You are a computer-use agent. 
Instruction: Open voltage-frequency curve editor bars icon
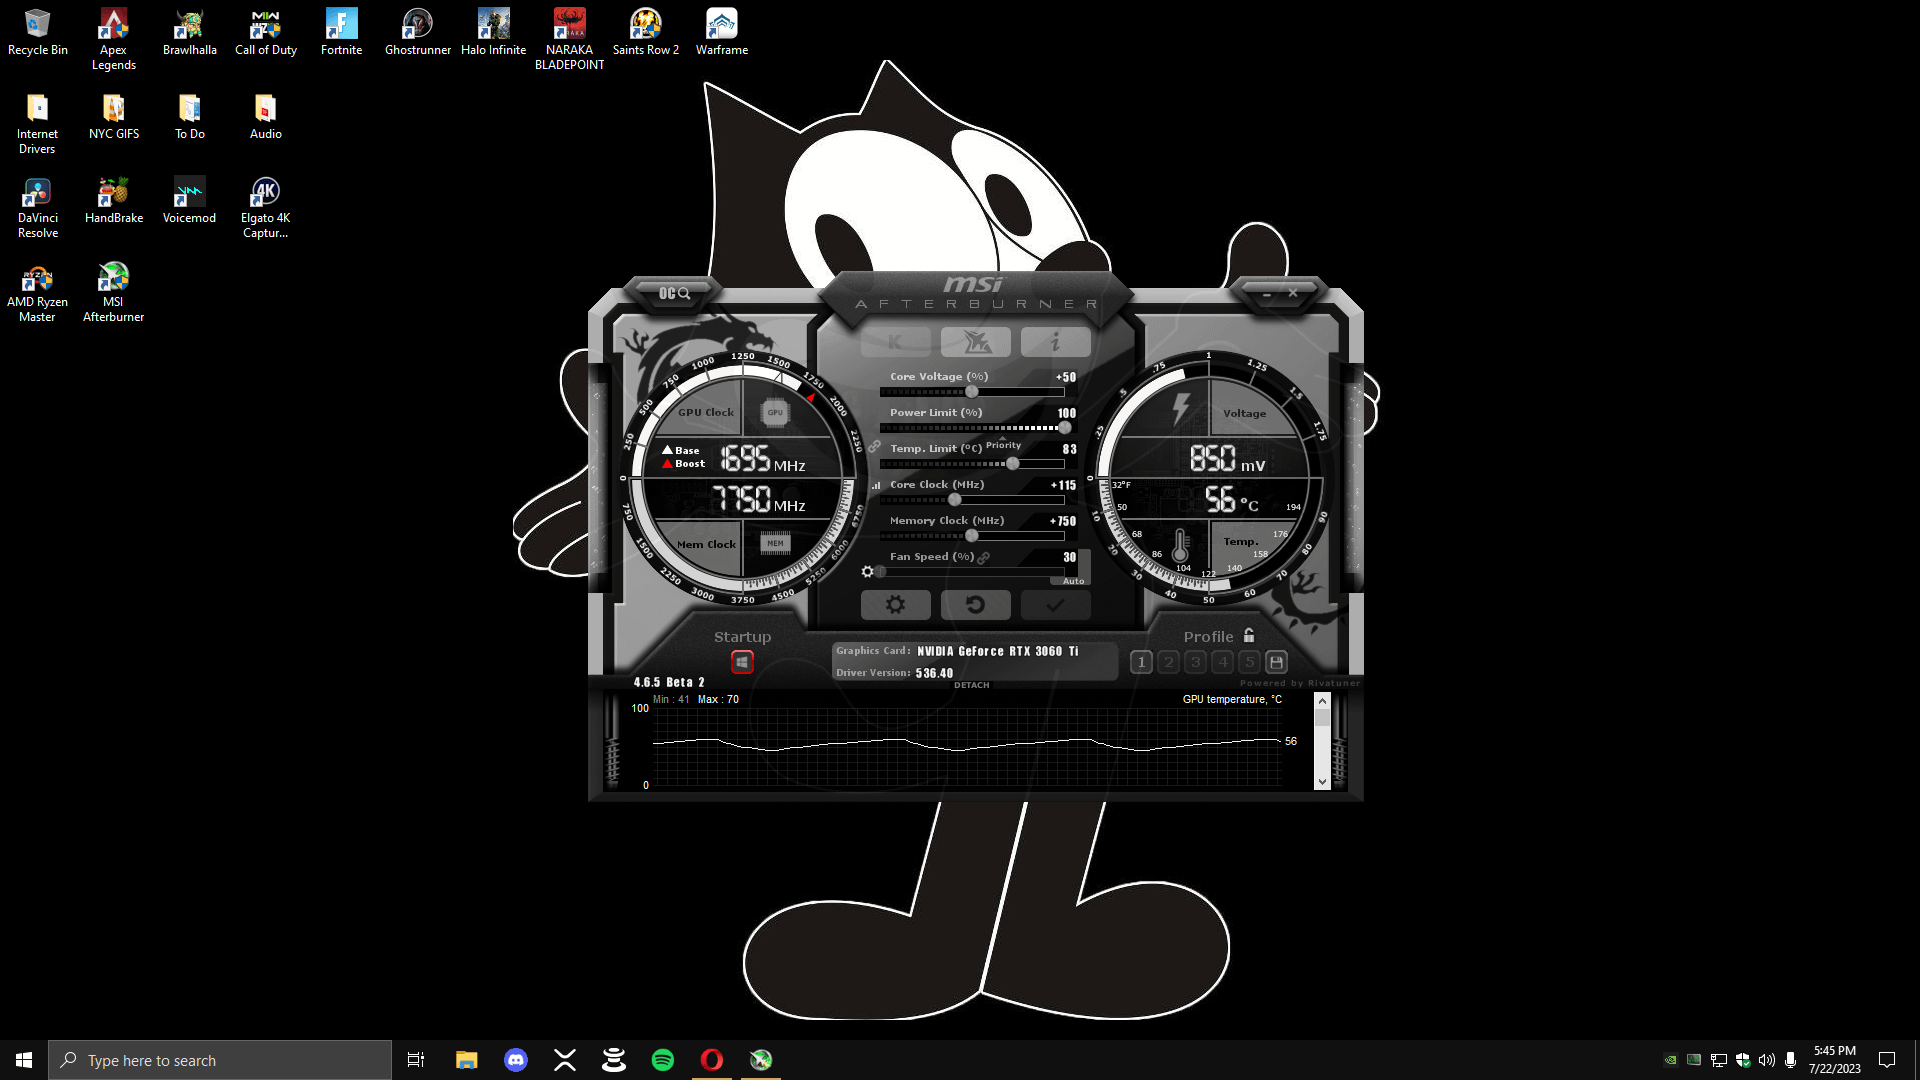(x=877, y=485)
